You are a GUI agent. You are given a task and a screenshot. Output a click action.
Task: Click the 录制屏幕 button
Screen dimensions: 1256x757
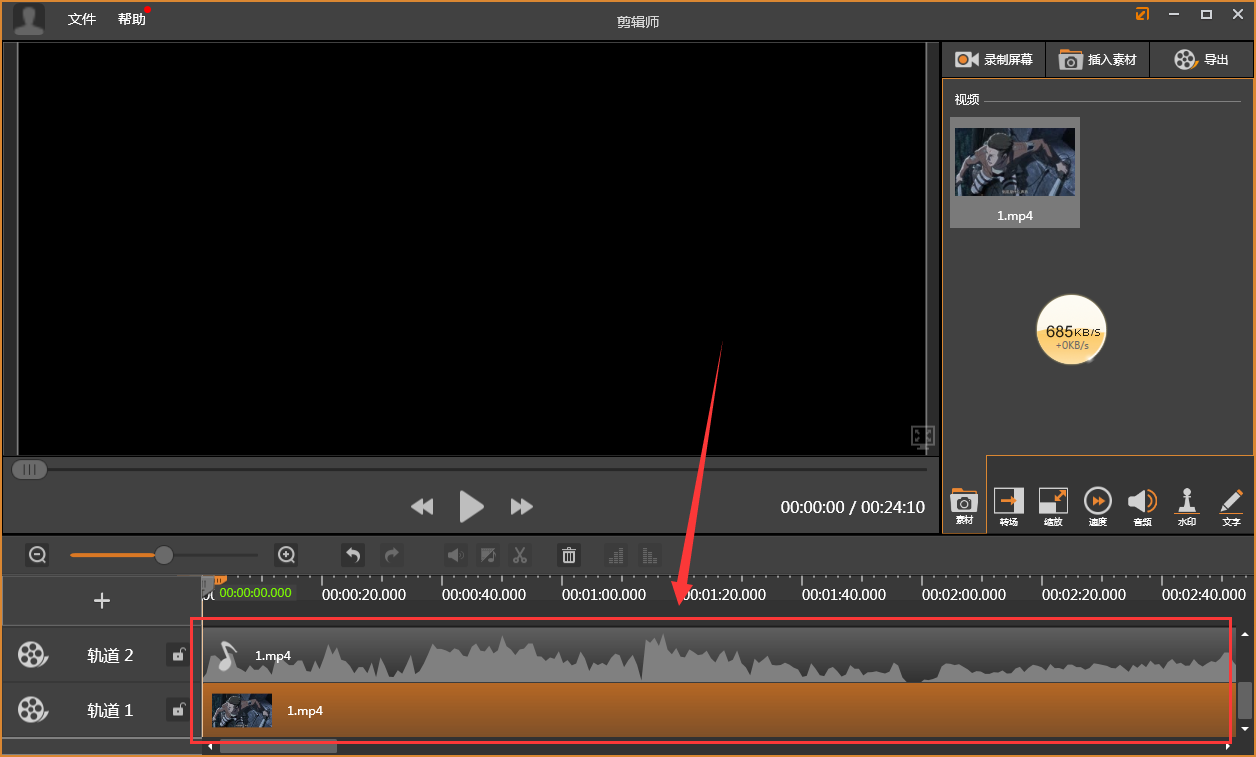(994, 60)
